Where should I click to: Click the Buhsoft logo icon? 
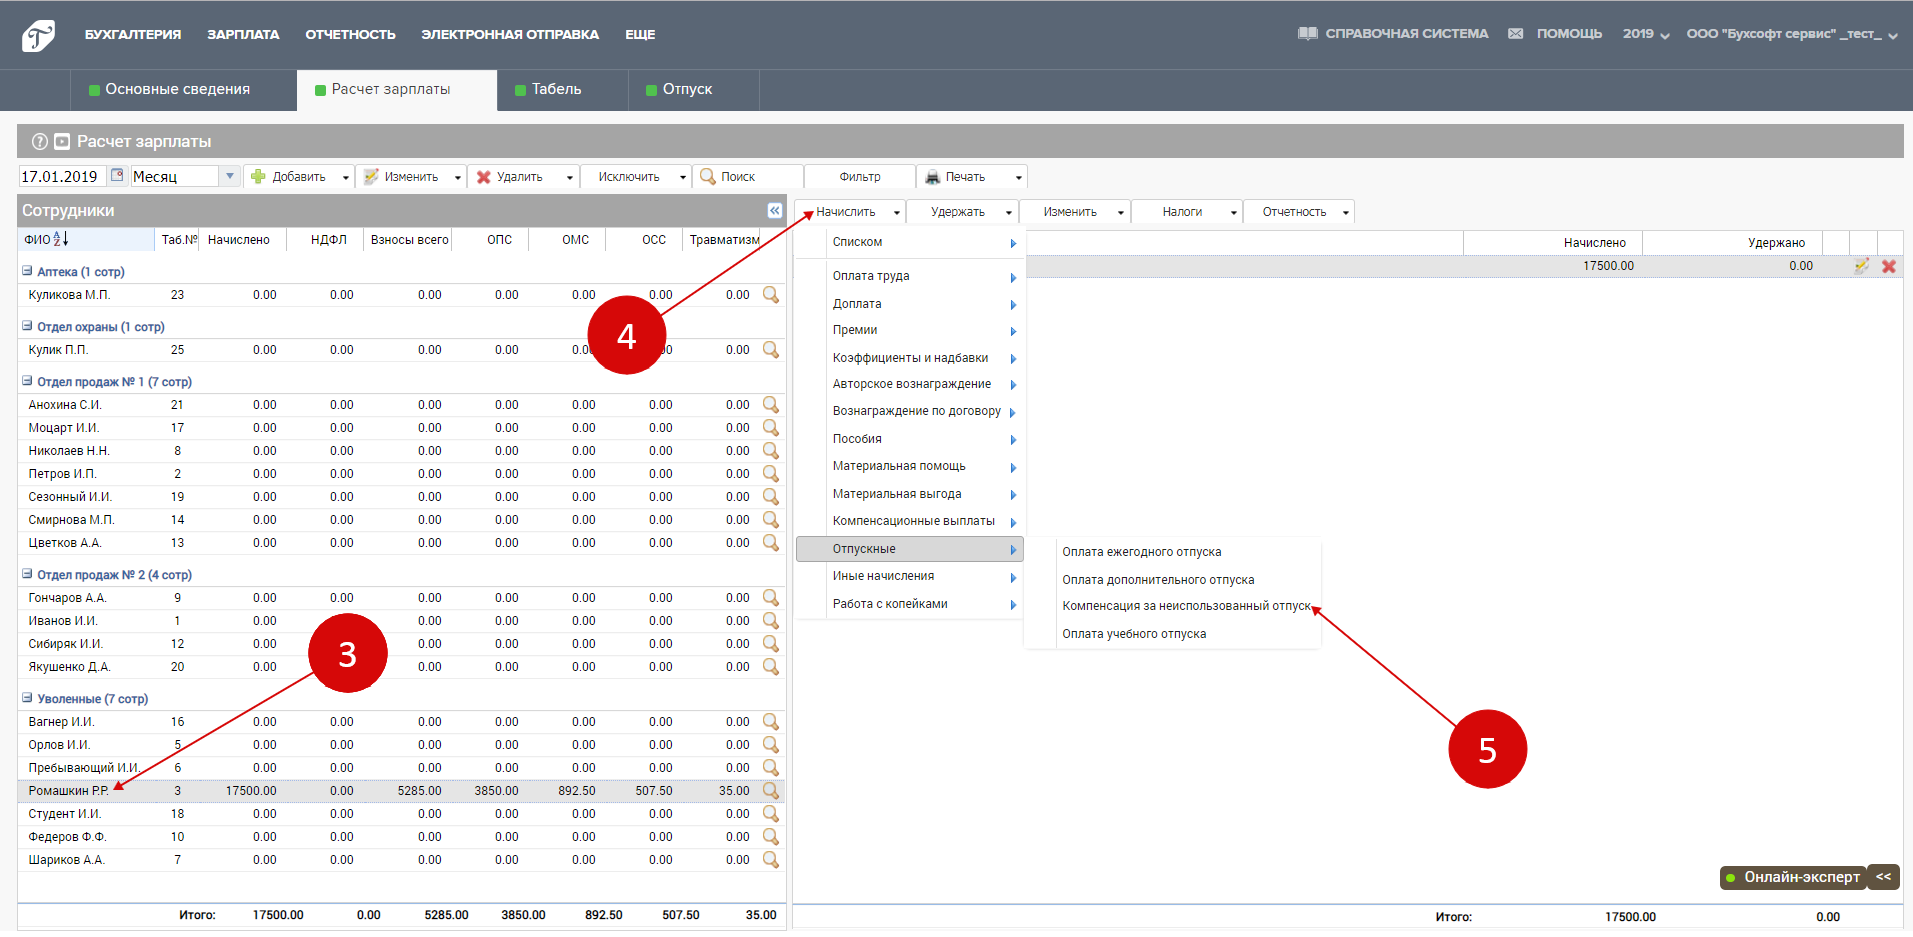38,35
